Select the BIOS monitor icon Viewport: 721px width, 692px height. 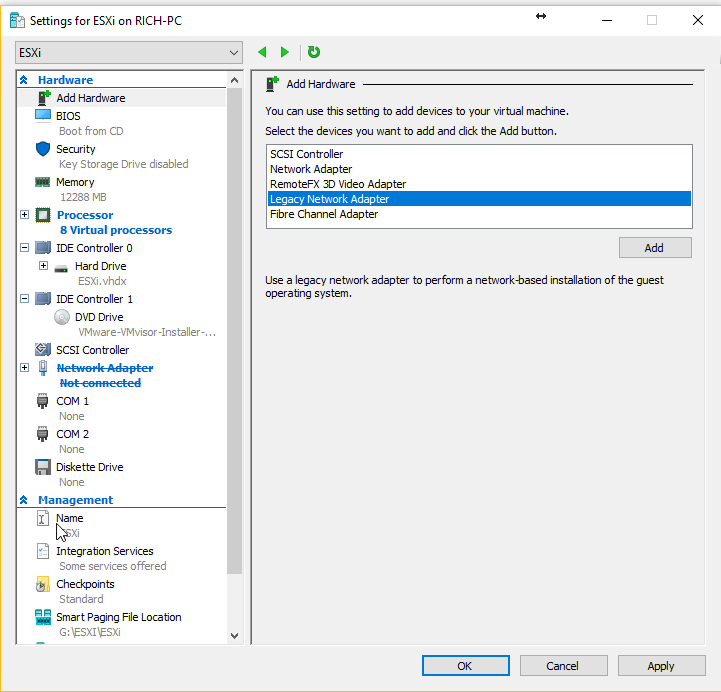43,116
